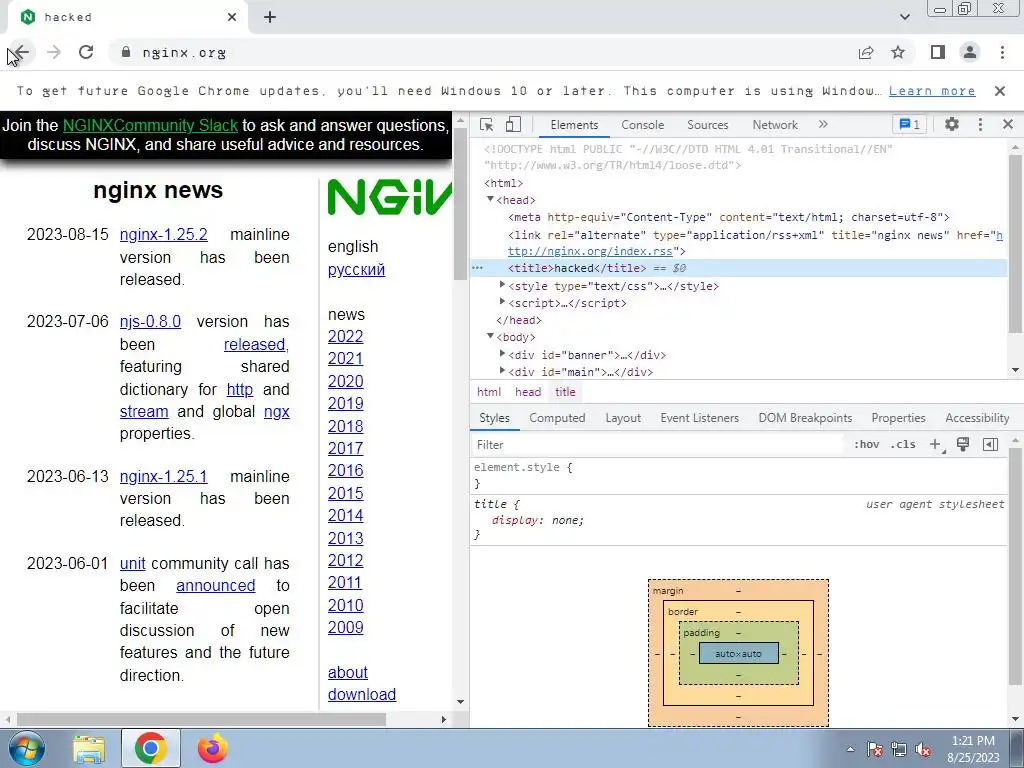Bookmark this page with the star icon

899,52
